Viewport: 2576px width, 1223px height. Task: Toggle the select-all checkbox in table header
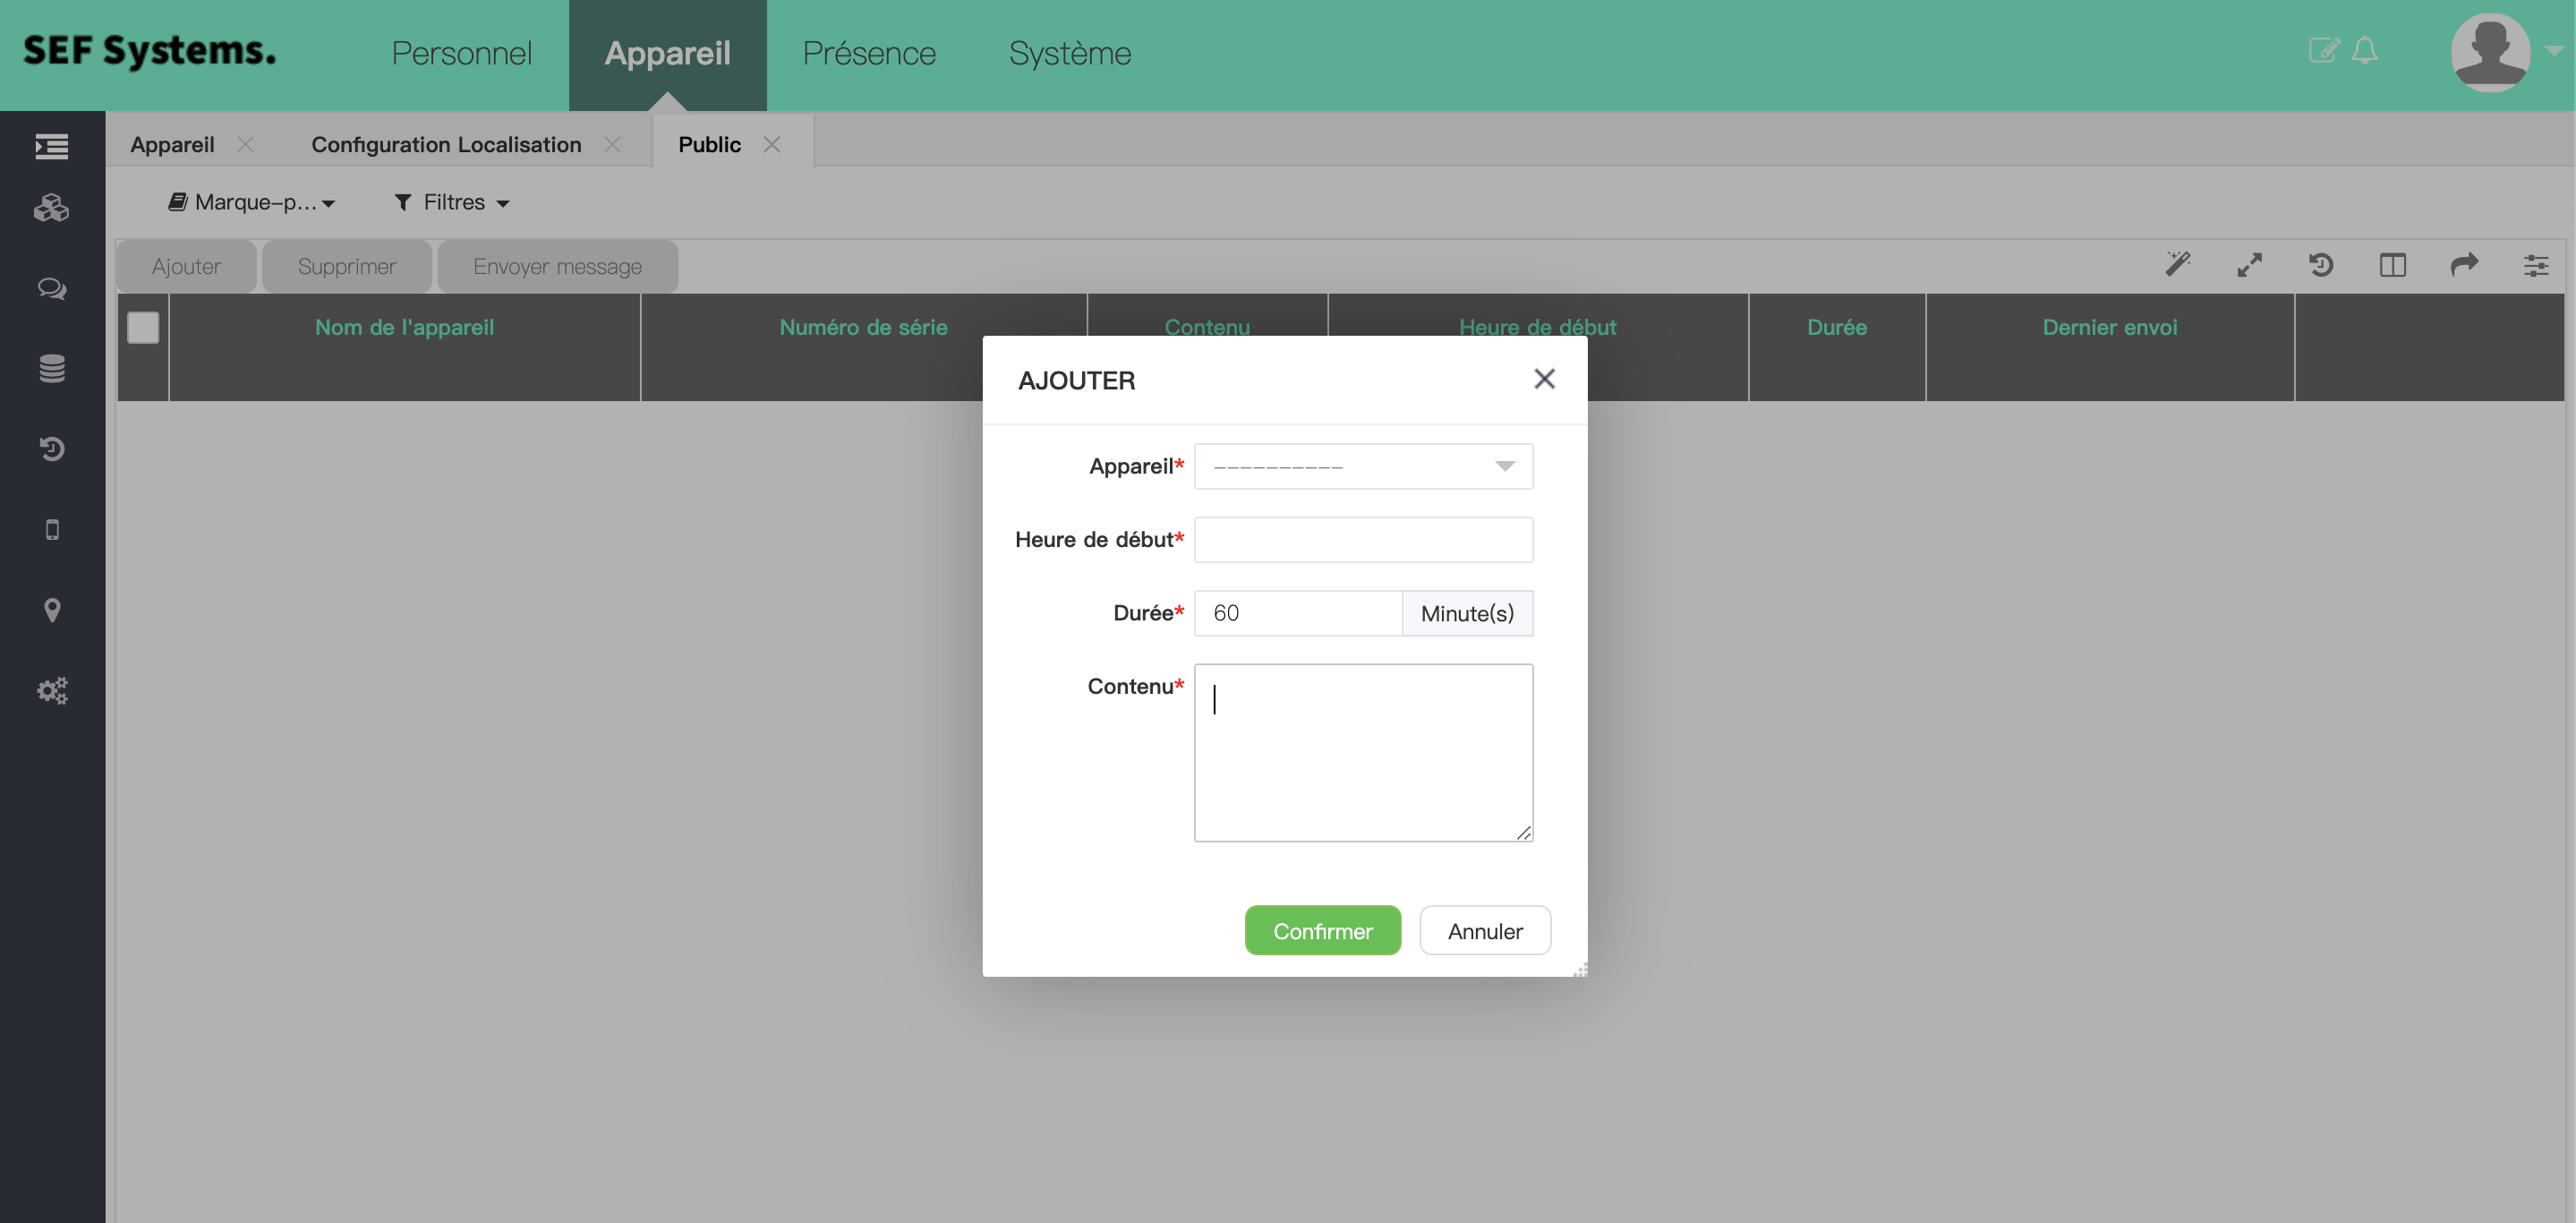pyautogui.click(x=143, y=328)
